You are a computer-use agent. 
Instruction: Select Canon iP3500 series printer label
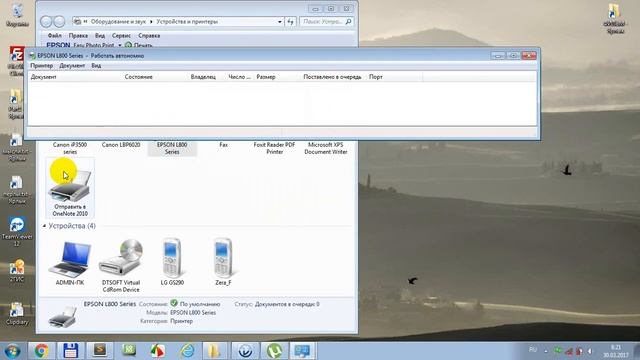pyautogui.click(x=70, y=148)
